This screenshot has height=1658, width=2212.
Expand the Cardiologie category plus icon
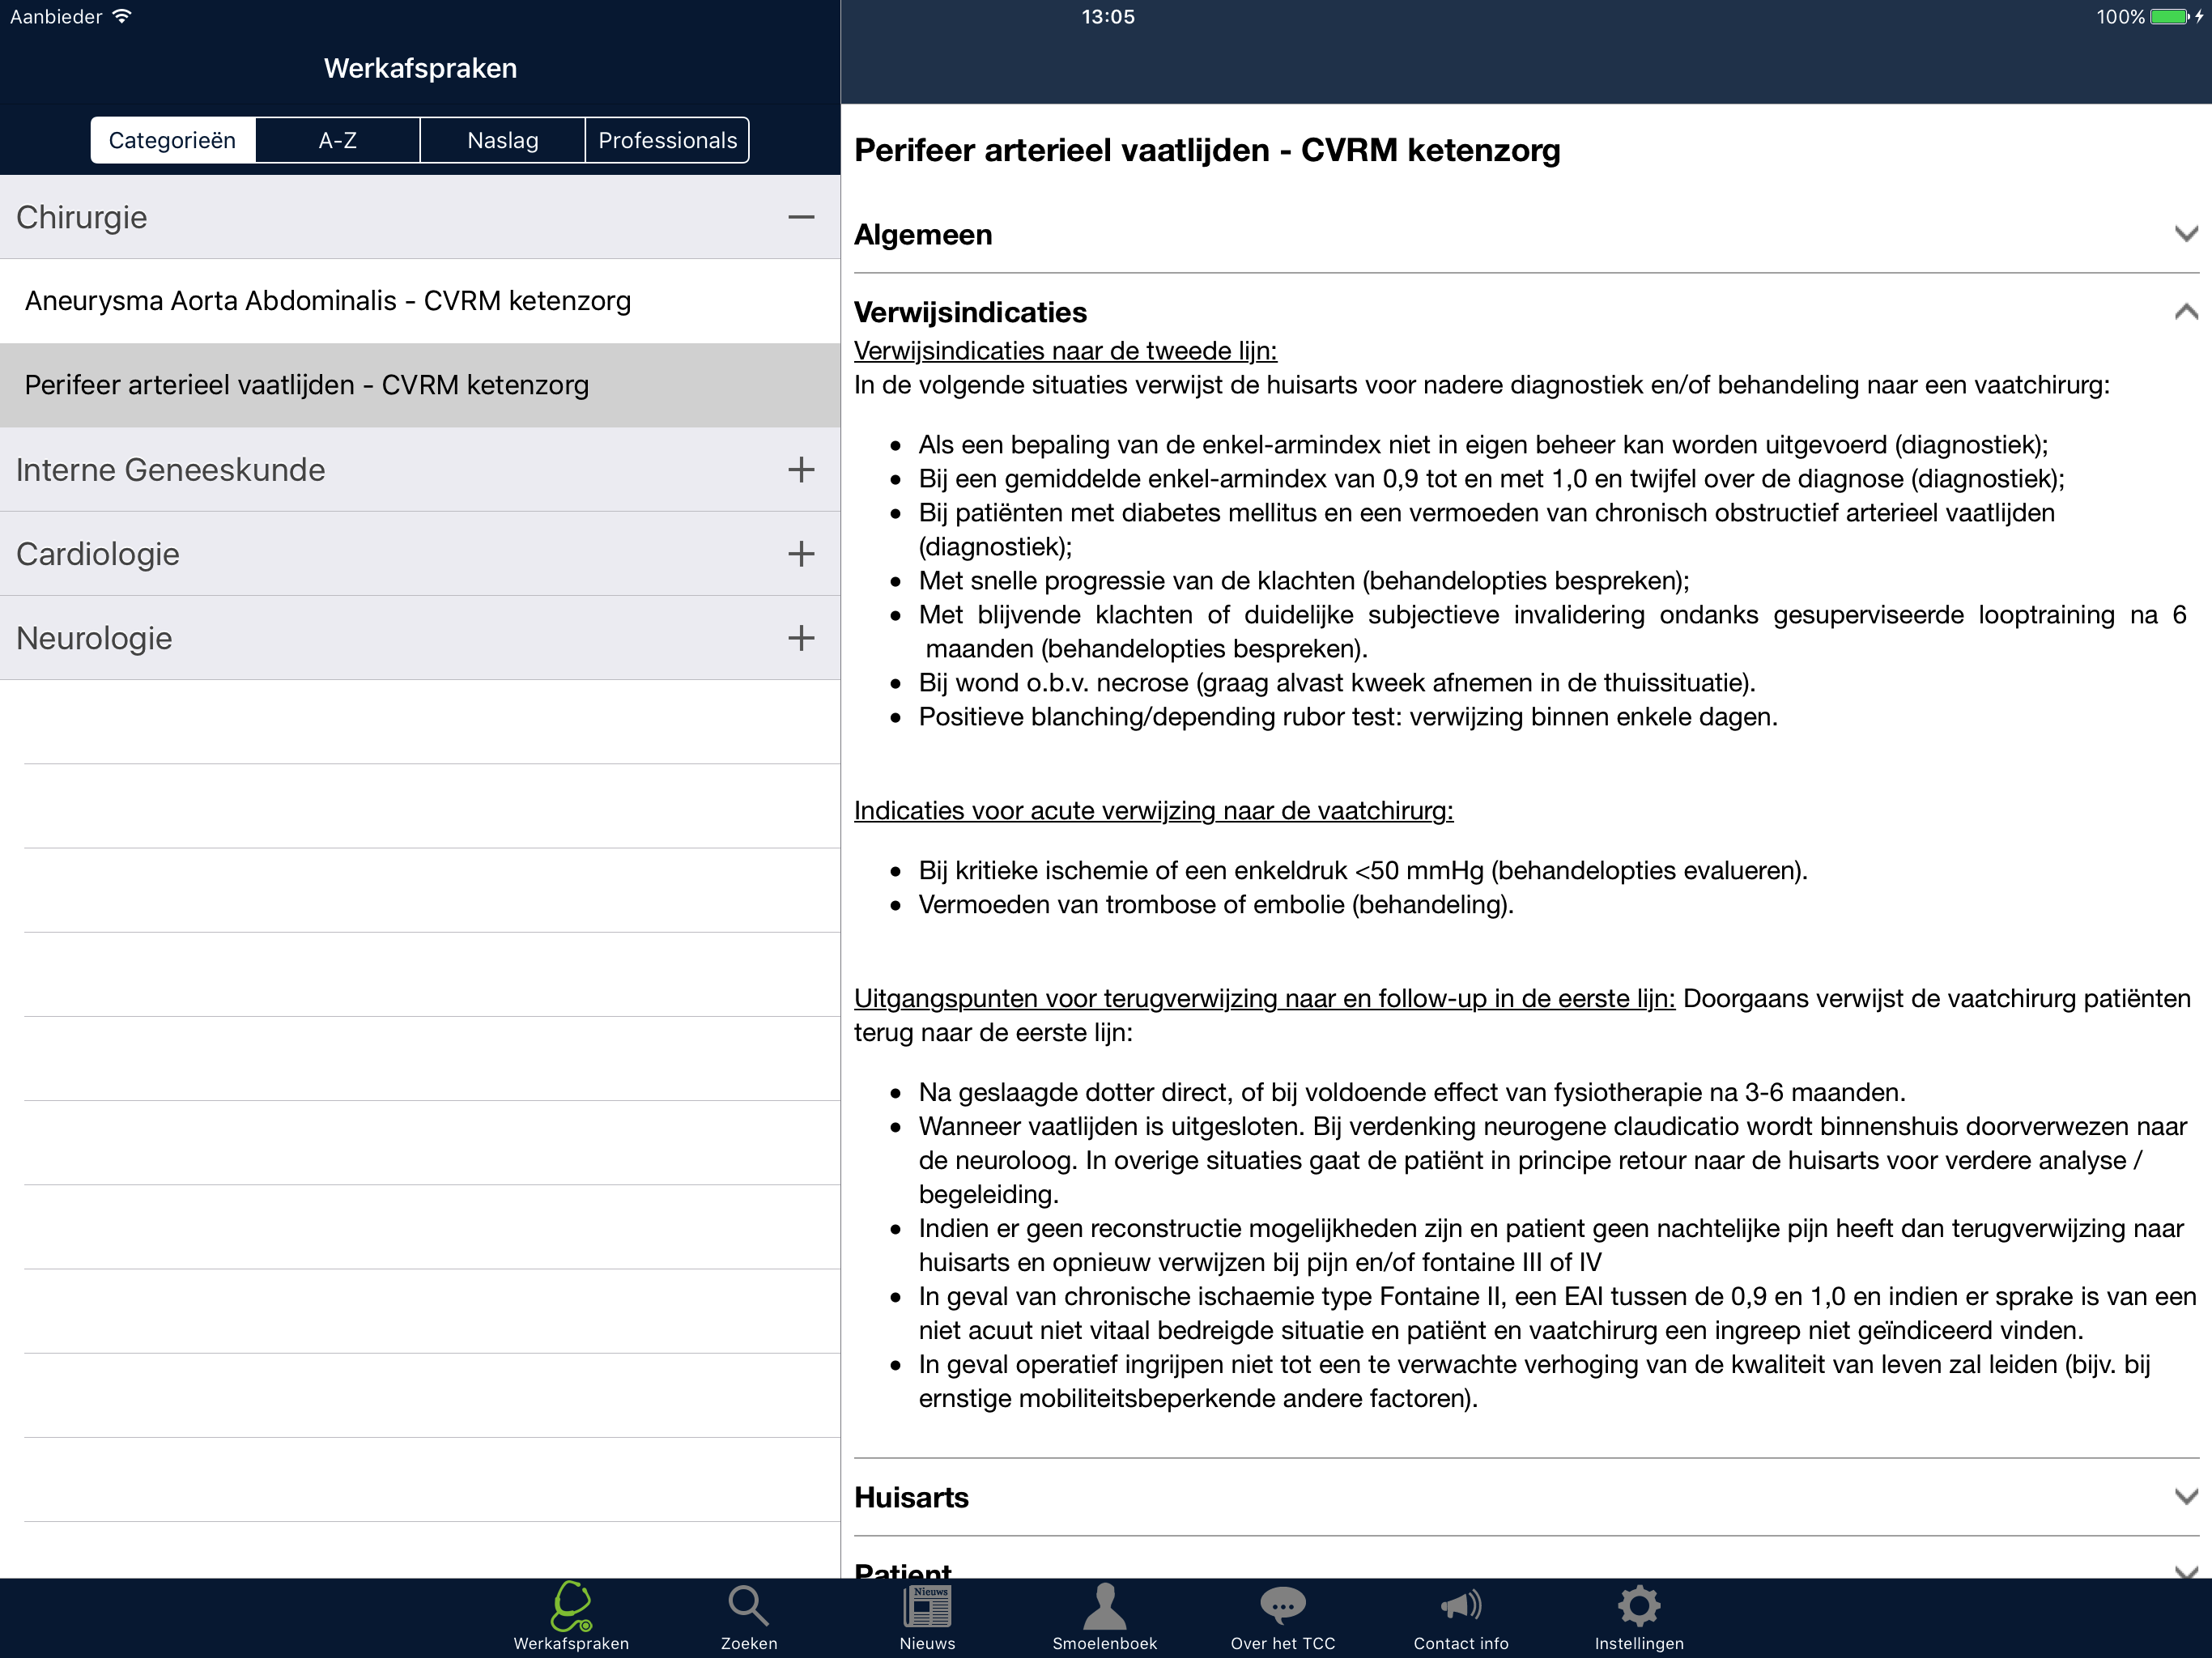[x=801, y=554]
